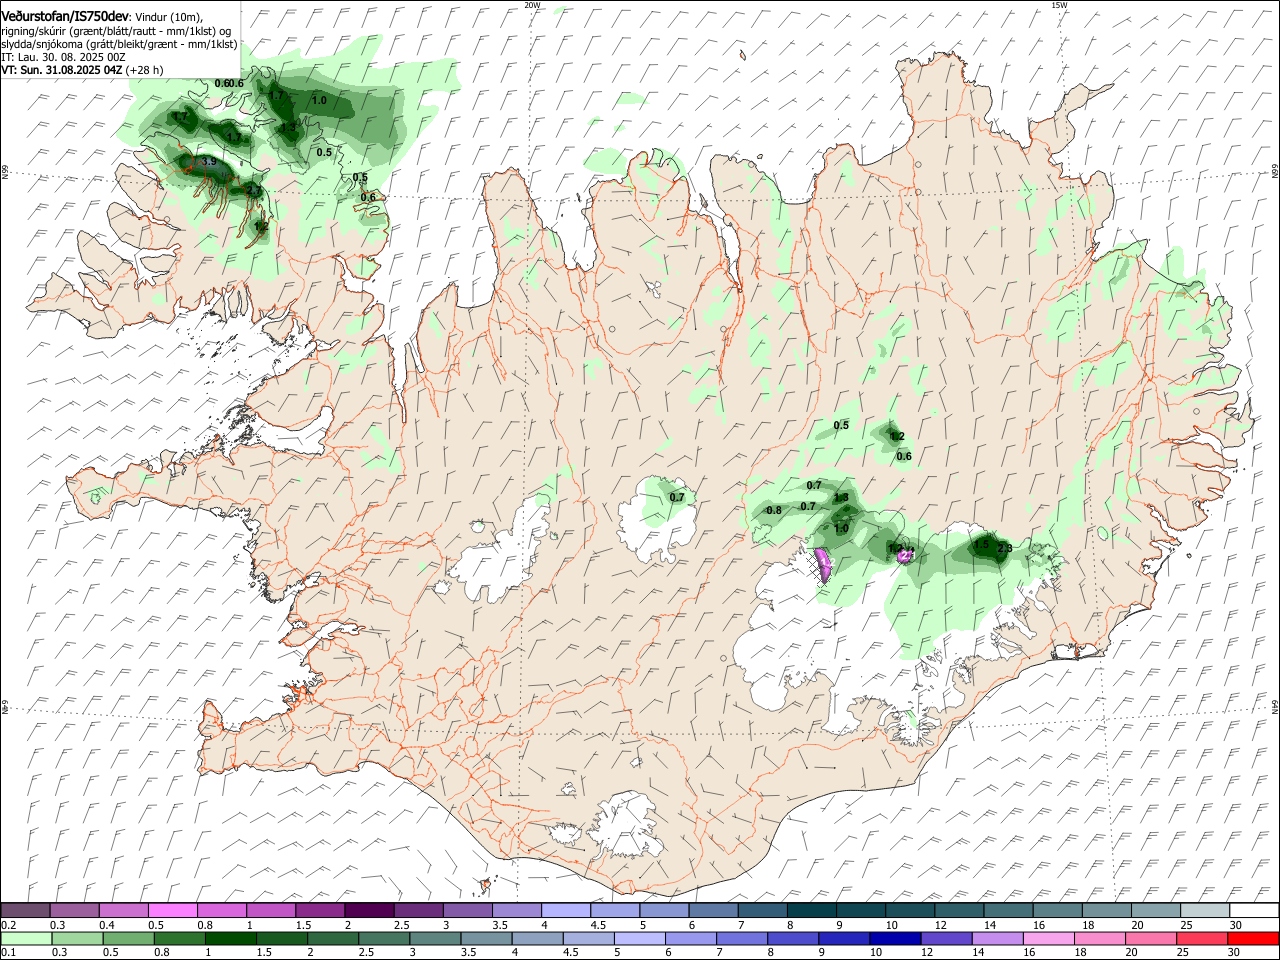
Task: Click the pale lavender 4 mm snow legend swatch
Action: (x=565, y=910)
